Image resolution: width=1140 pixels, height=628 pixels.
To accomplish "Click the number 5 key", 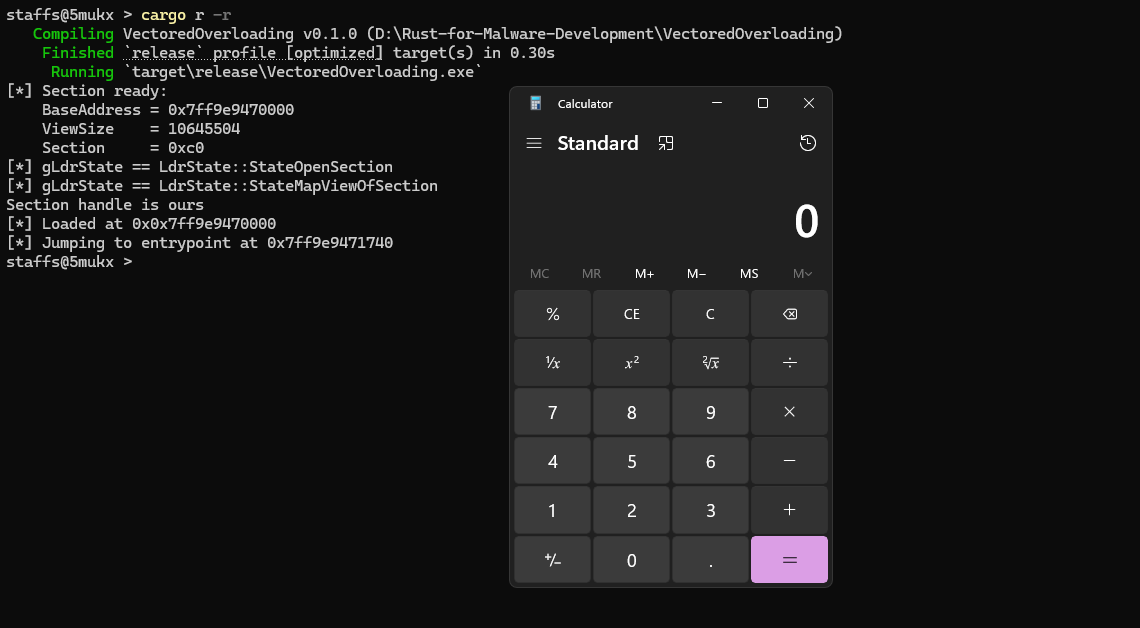I will click(x=631, y=461).
